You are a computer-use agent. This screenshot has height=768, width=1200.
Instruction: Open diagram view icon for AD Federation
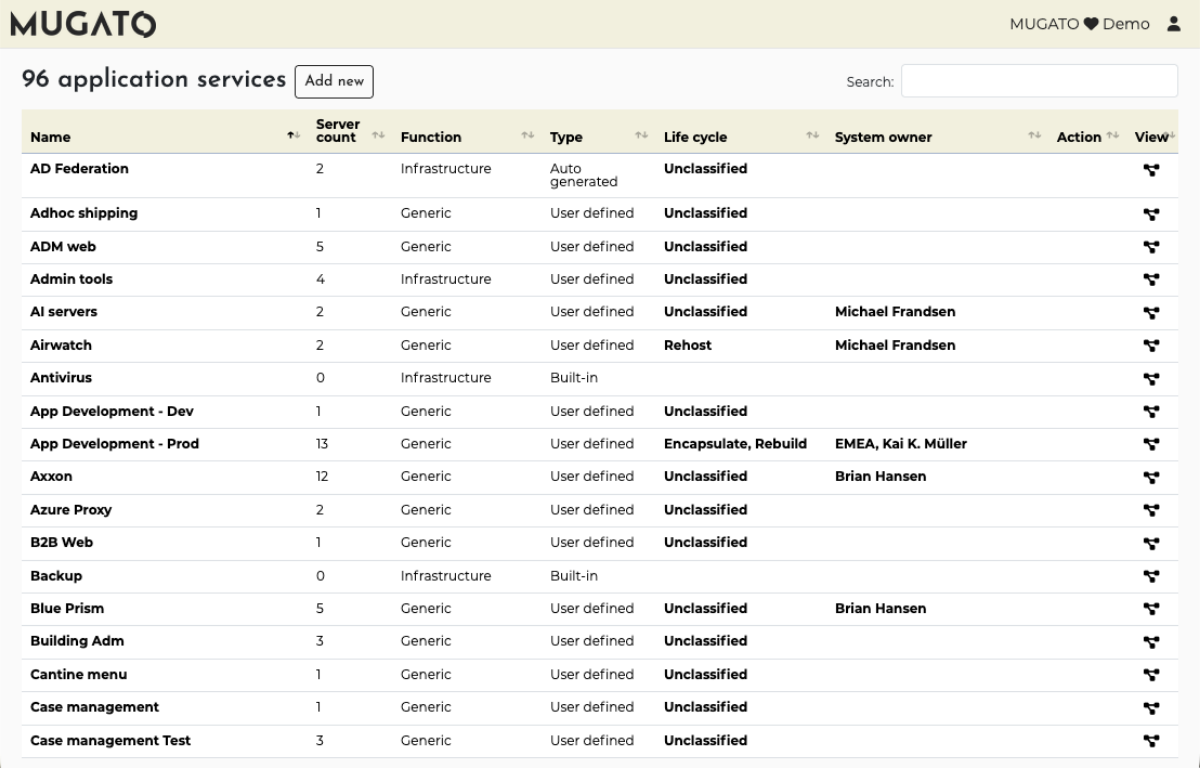[x=1151, y=170]
